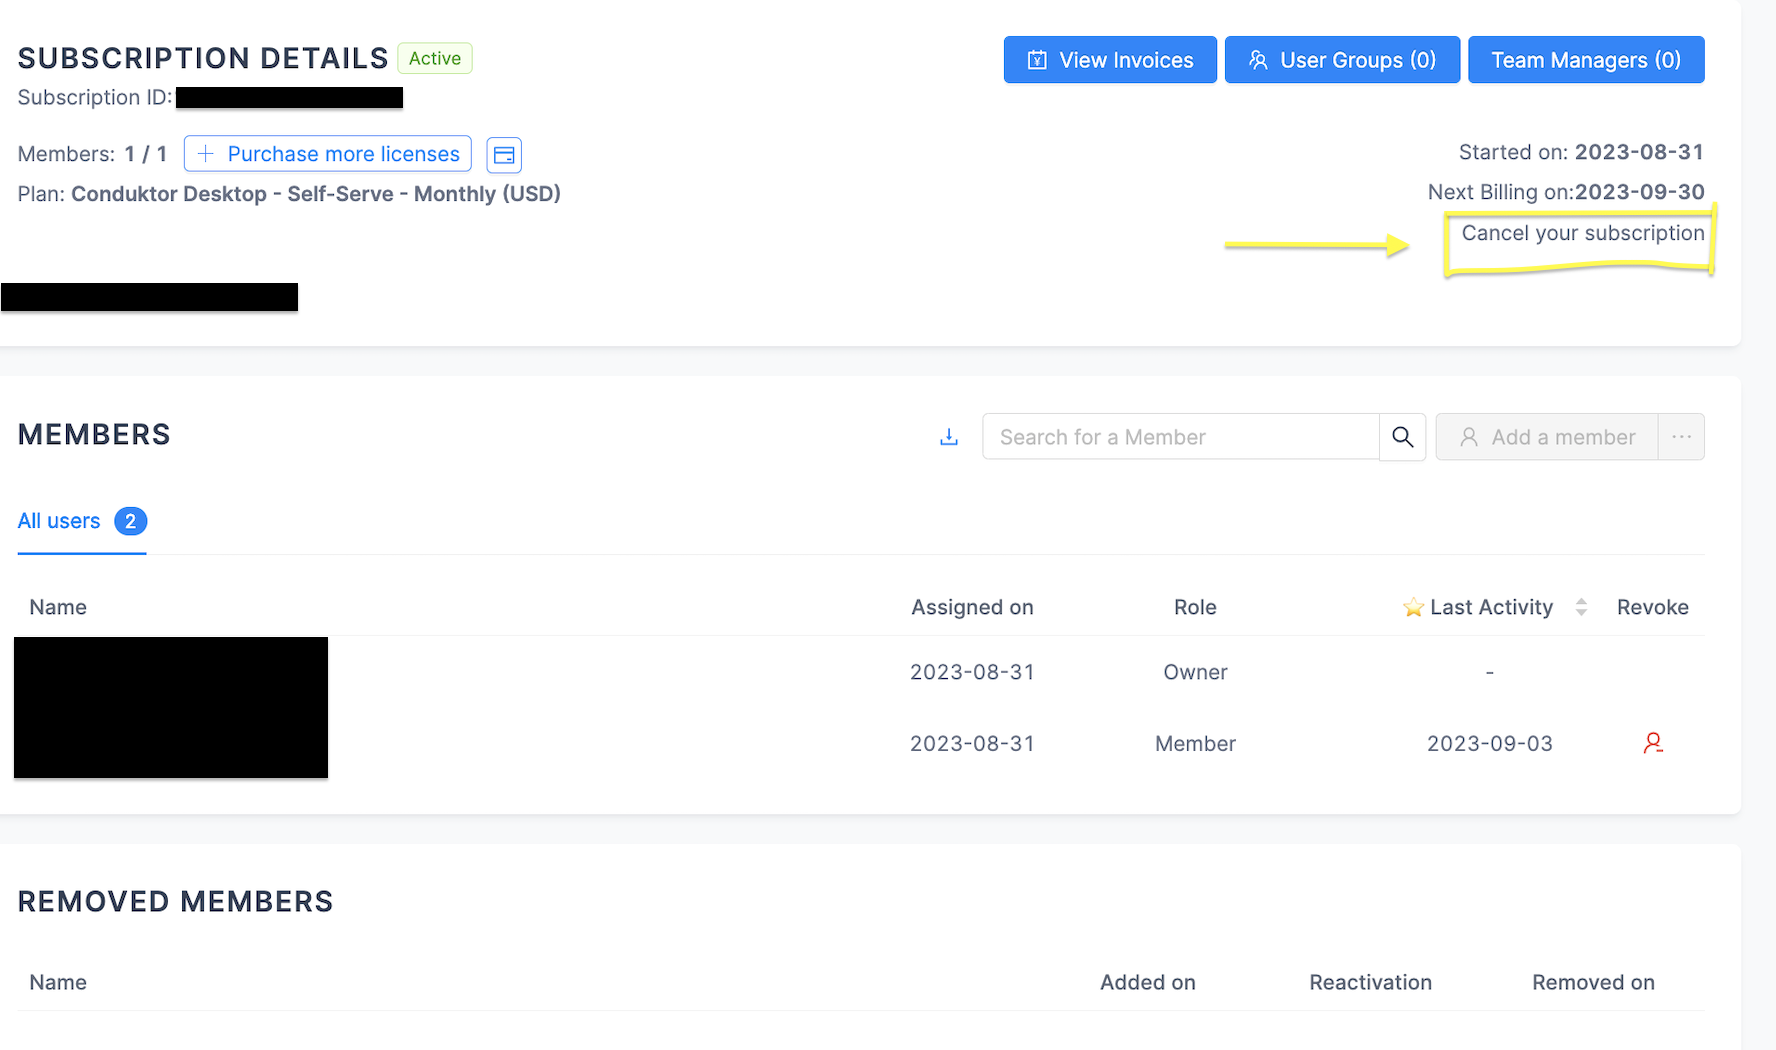Click the REMOVED MEMBERS heading
The width and height of the screenshot is (1776, 1050).
click(x=175, y=901)
